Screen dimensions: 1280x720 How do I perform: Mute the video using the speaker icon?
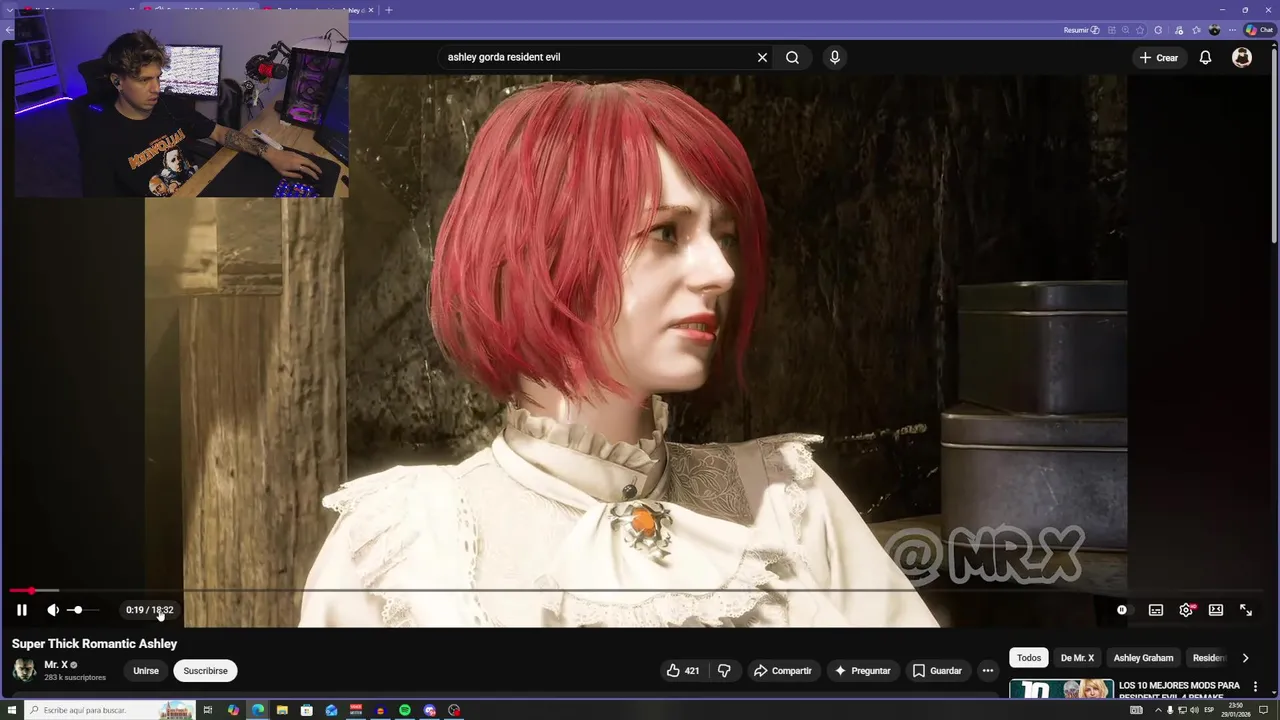53,610
